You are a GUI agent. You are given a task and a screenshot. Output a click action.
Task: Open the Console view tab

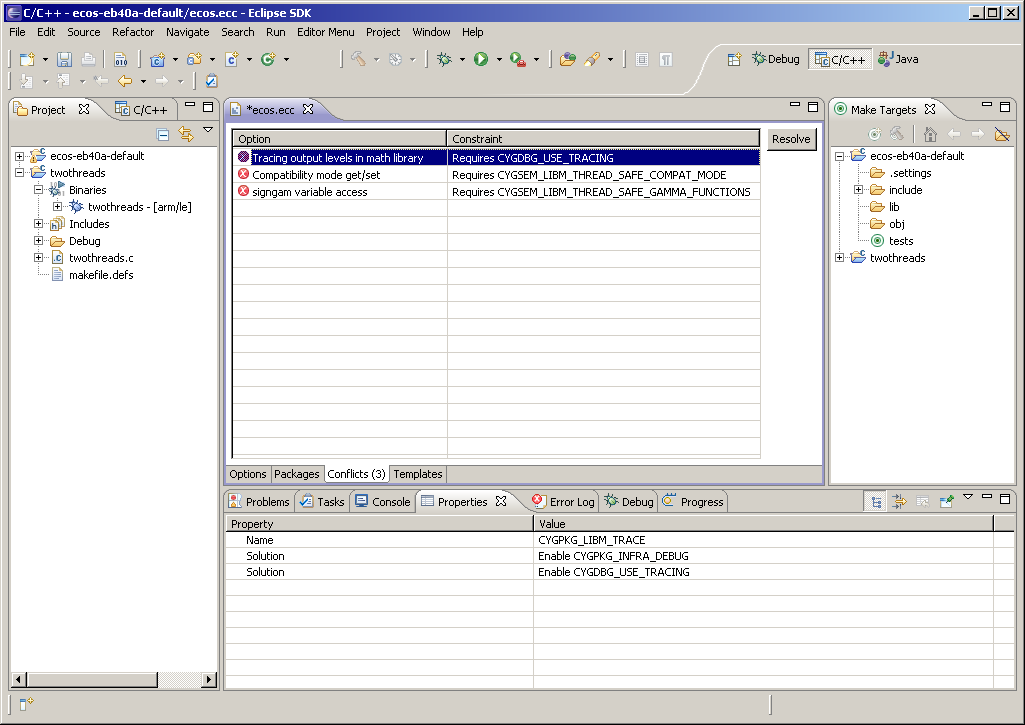(383, 502)
